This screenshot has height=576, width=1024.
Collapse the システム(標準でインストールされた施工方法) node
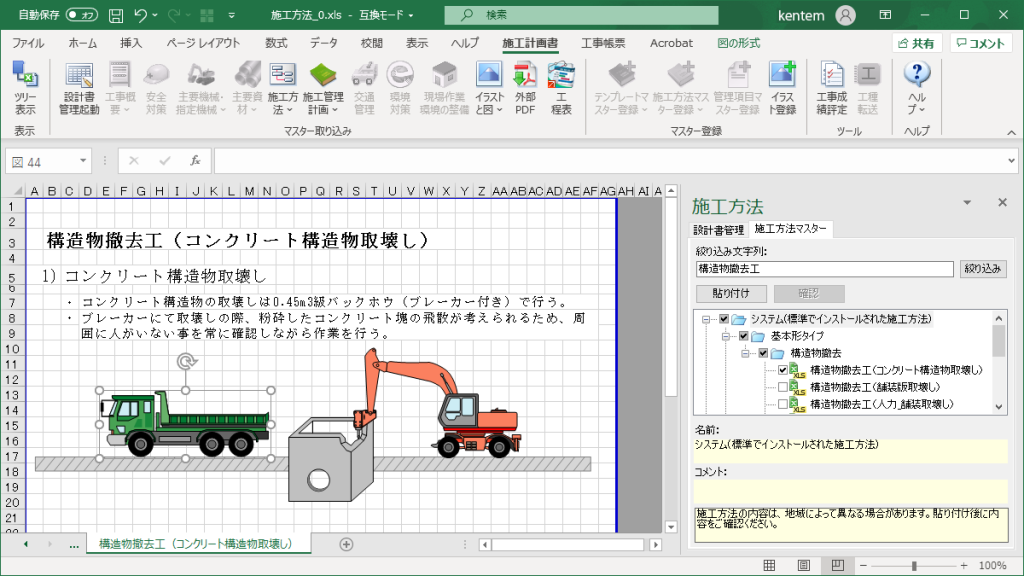(705, 318)
